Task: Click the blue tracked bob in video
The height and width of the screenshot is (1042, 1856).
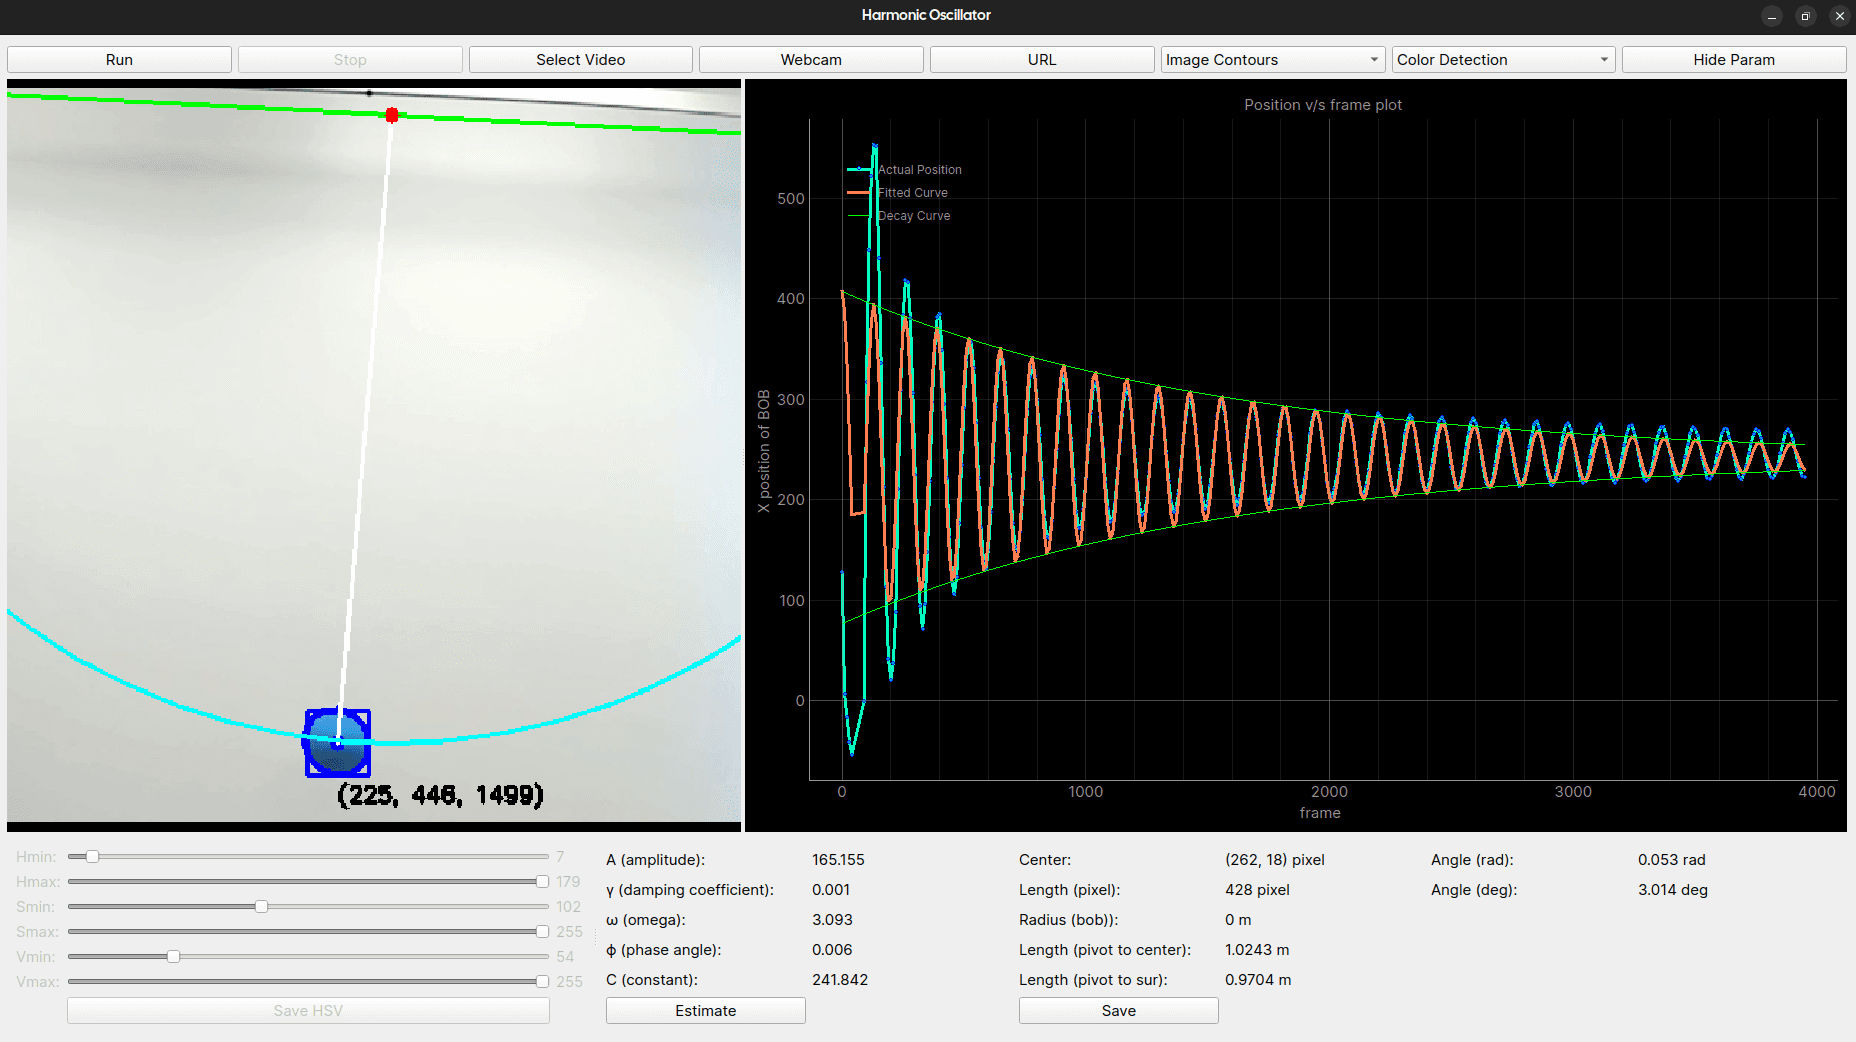Action: [338, 743]
